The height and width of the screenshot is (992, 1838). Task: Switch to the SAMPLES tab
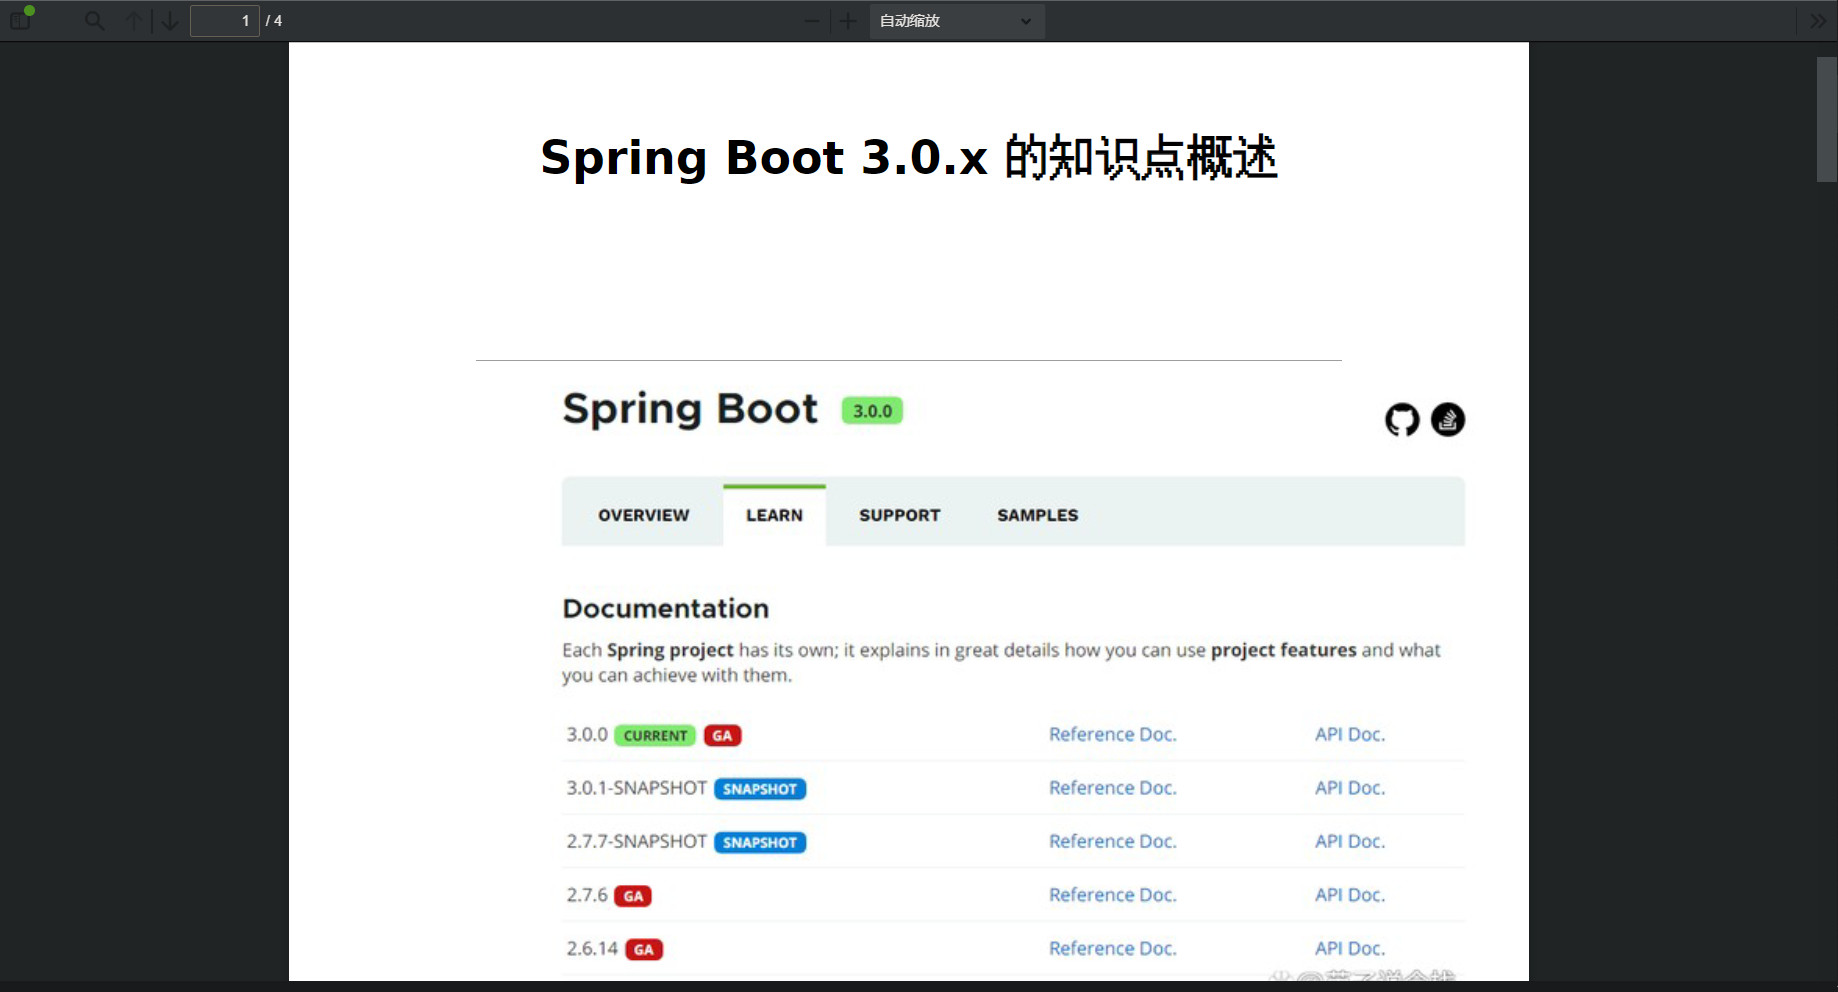pyautogui.click(x=1038, y=515)
